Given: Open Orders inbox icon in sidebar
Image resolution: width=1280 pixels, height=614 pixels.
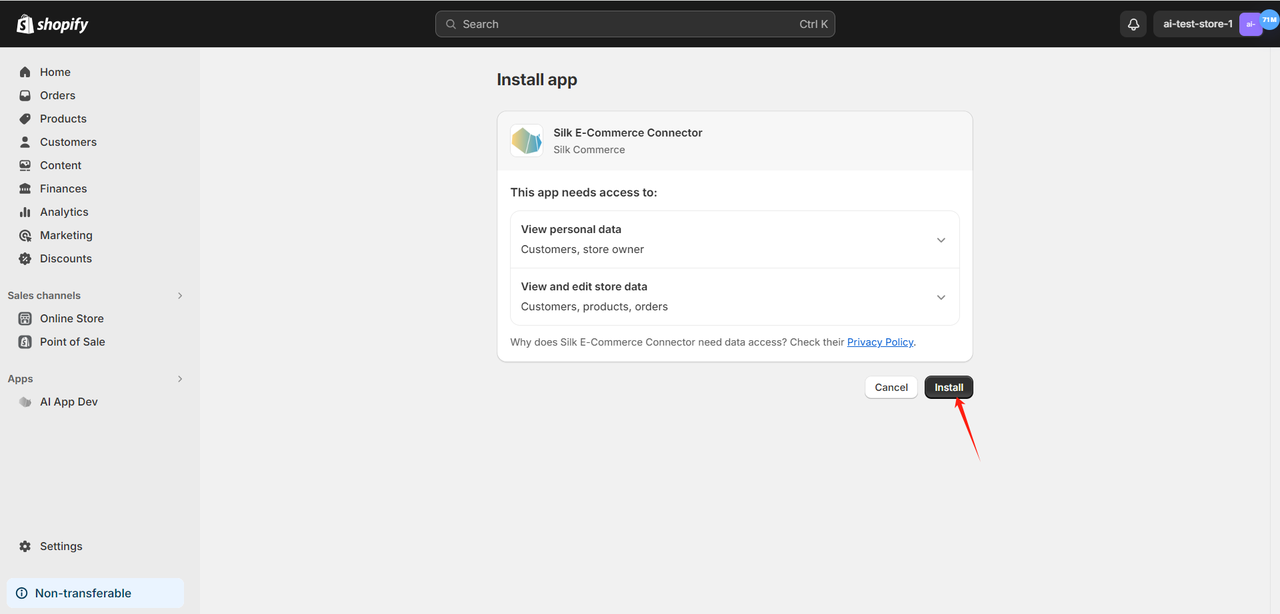Looking at the screenshot, I should 25,96.
